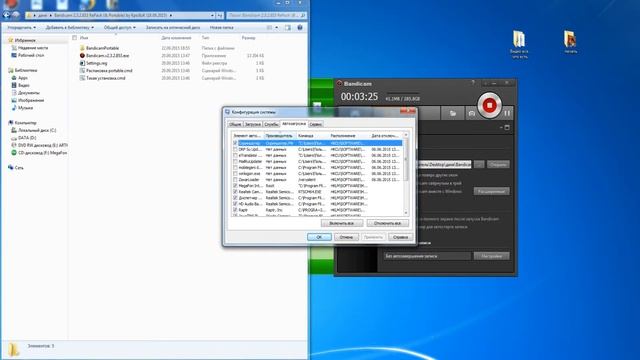640x360 pixels.
Task: Select the Тихая установка.cmd file
Action: pyautogui.click(x=105, y=78)
